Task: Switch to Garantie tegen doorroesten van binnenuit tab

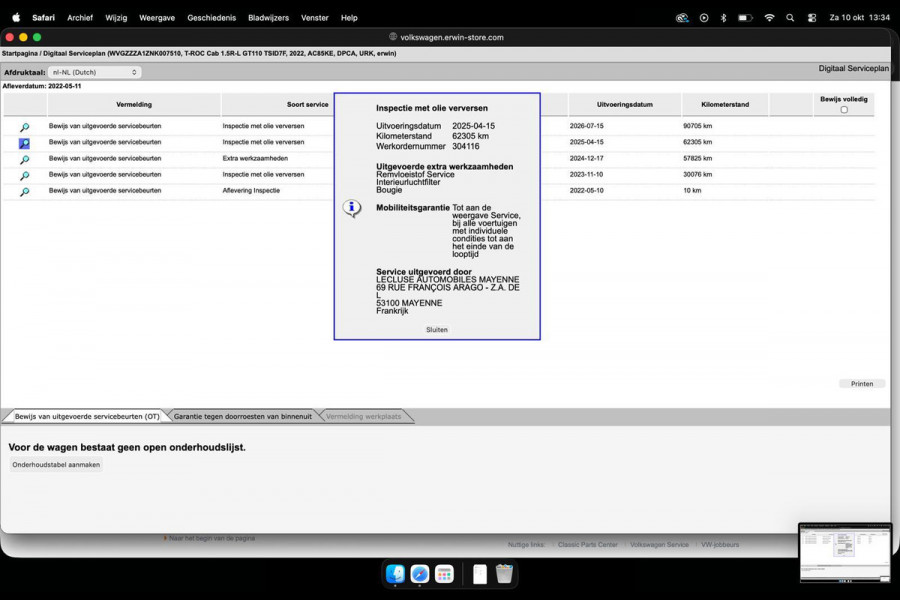Action: [x=243, y=416]
